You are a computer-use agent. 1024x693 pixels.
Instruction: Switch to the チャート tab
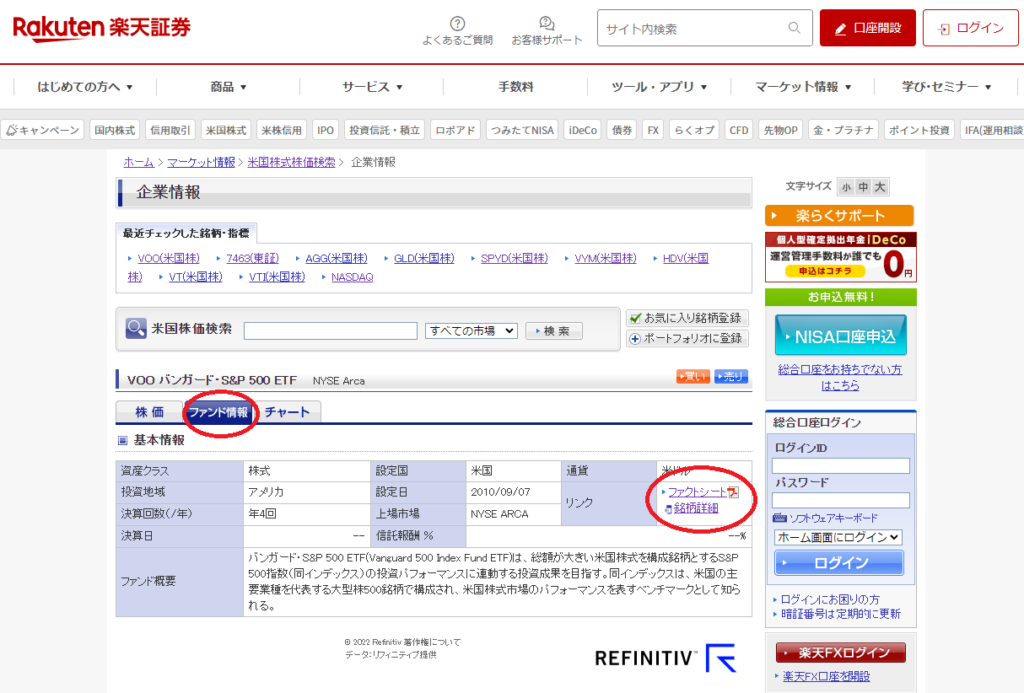click(287, 412)
